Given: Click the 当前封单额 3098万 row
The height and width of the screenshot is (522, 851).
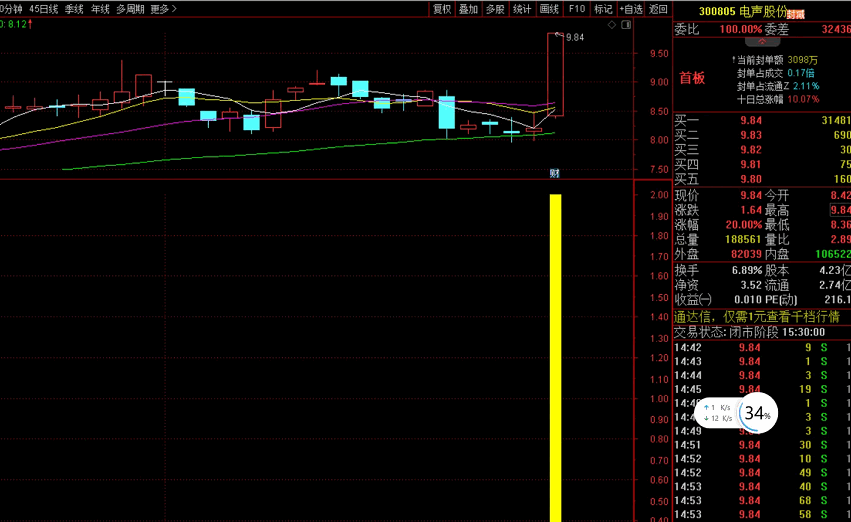Looking at the screenshot, I should pyautogui.click(x=774, y=60).
